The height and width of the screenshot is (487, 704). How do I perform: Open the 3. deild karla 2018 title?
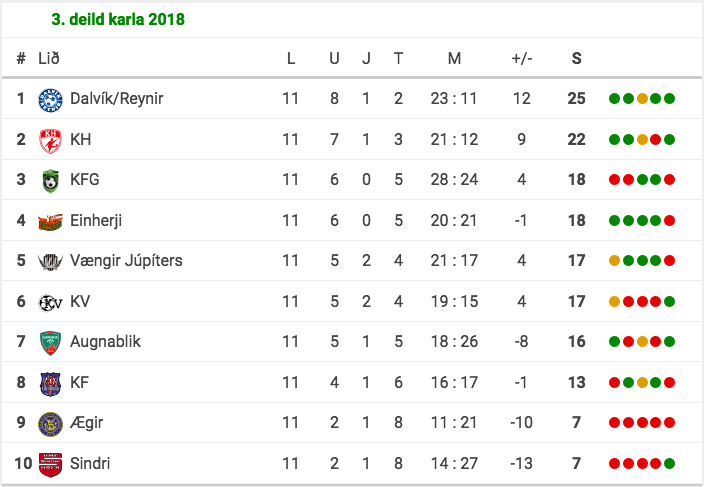click(118, 20)
